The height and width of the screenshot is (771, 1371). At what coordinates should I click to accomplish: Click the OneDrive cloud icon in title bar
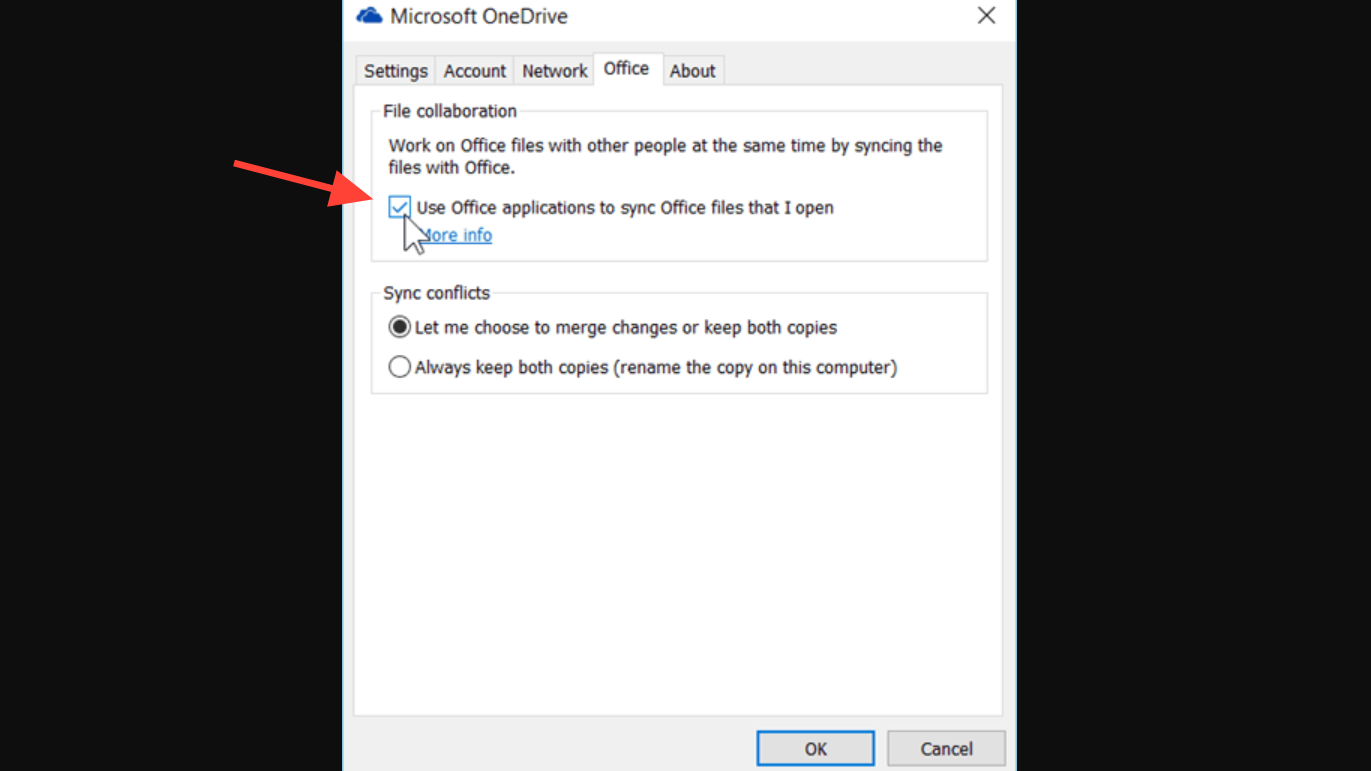pyautogui.click(x=369, y=16)
